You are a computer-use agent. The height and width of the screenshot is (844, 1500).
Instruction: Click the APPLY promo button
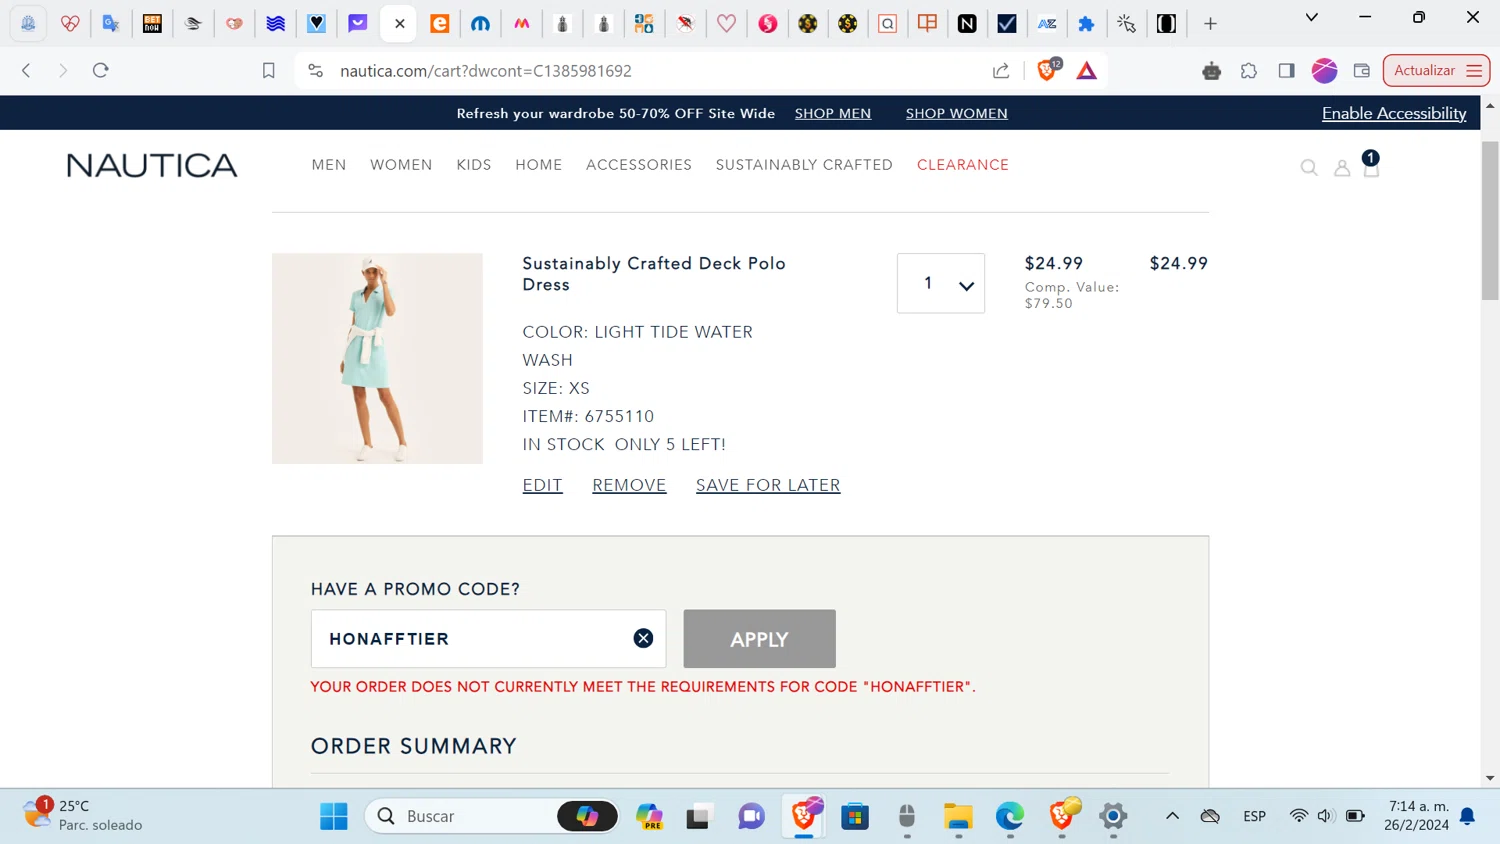click(x=759, y=639)
